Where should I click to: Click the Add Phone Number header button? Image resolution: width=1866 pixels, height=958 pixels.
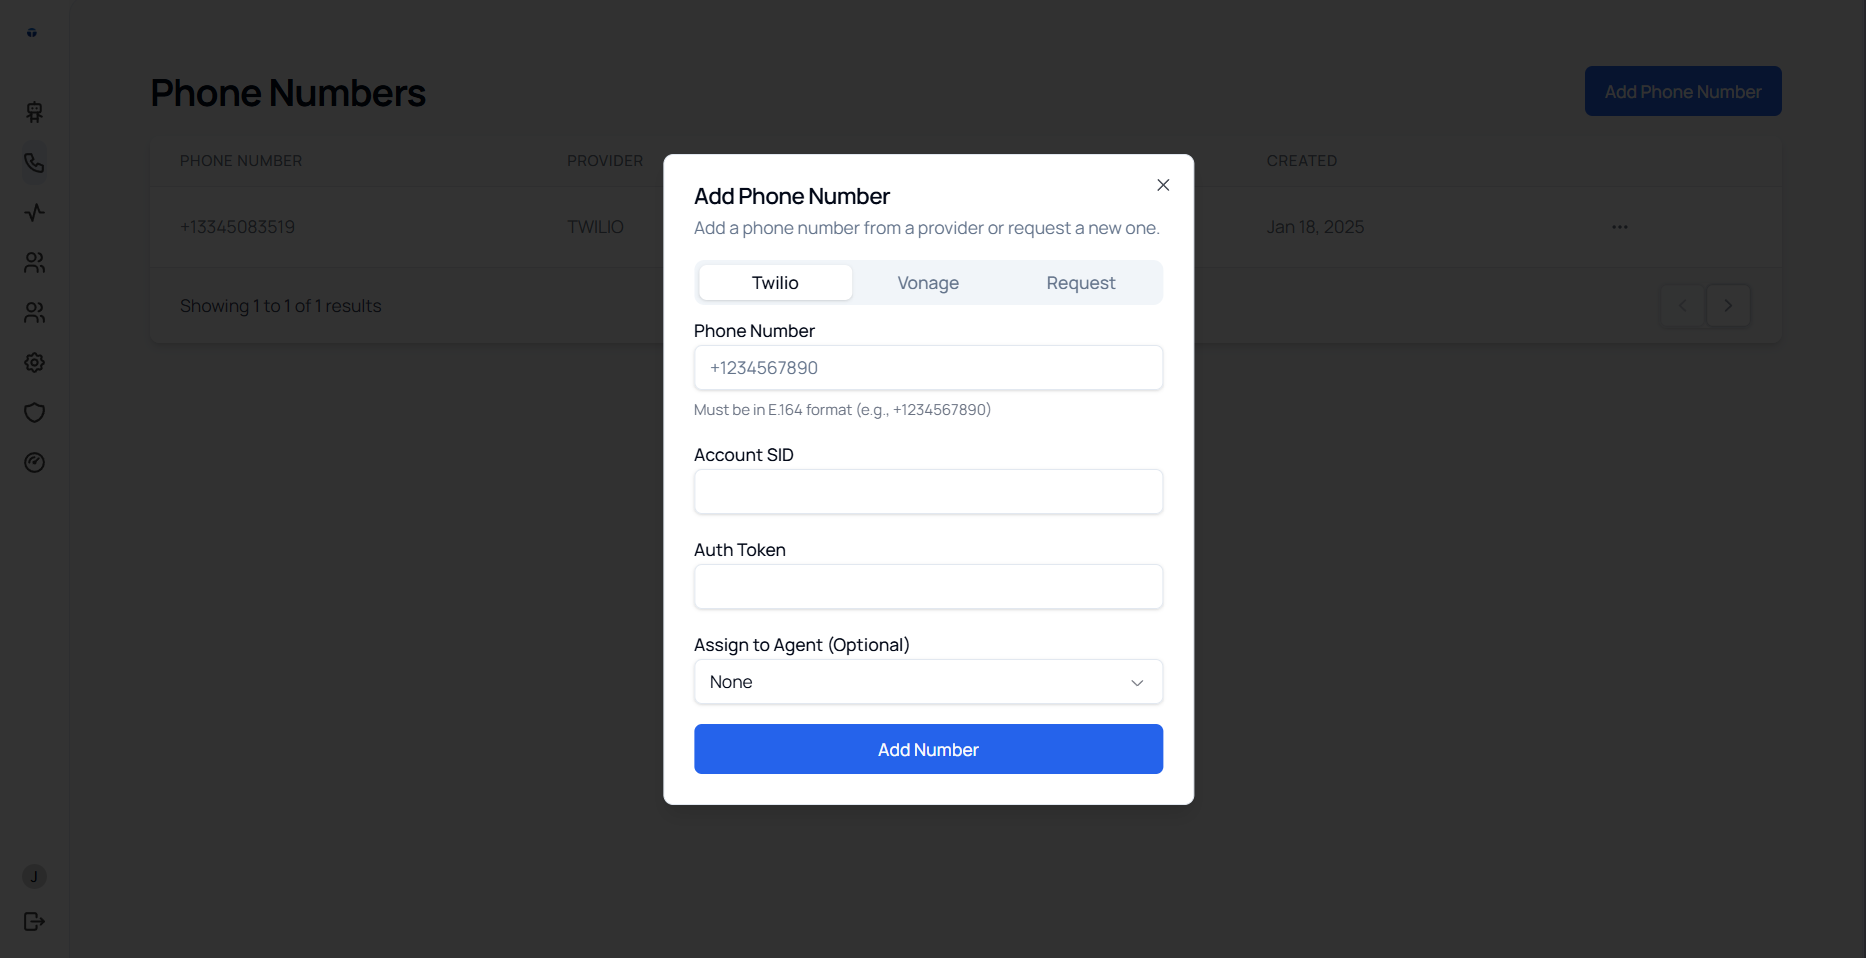(x=1683, y=91)
